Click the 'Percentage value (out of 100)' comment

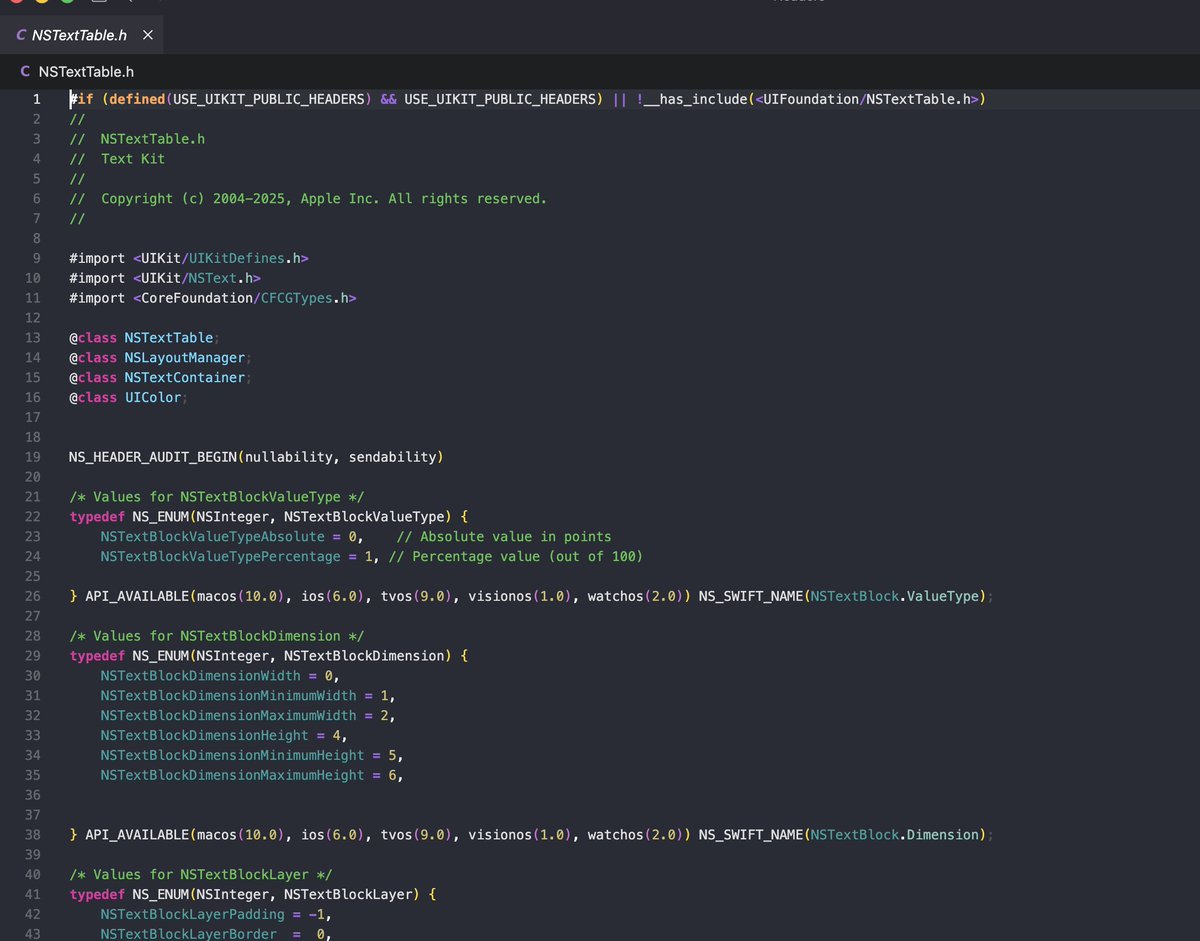pyautogui.click(x=516, y=556)
